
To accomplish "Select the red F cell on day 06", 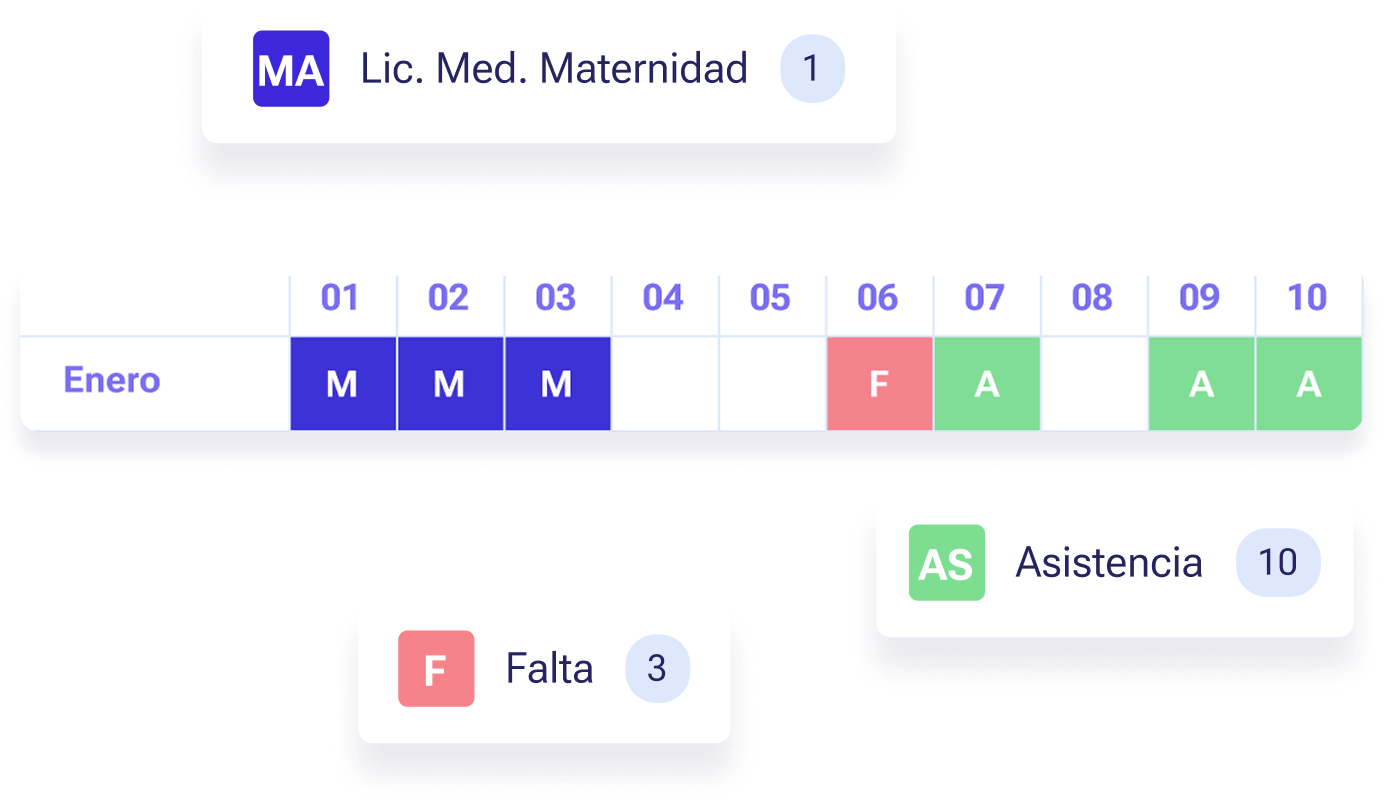I will click(x=879, y=384).
